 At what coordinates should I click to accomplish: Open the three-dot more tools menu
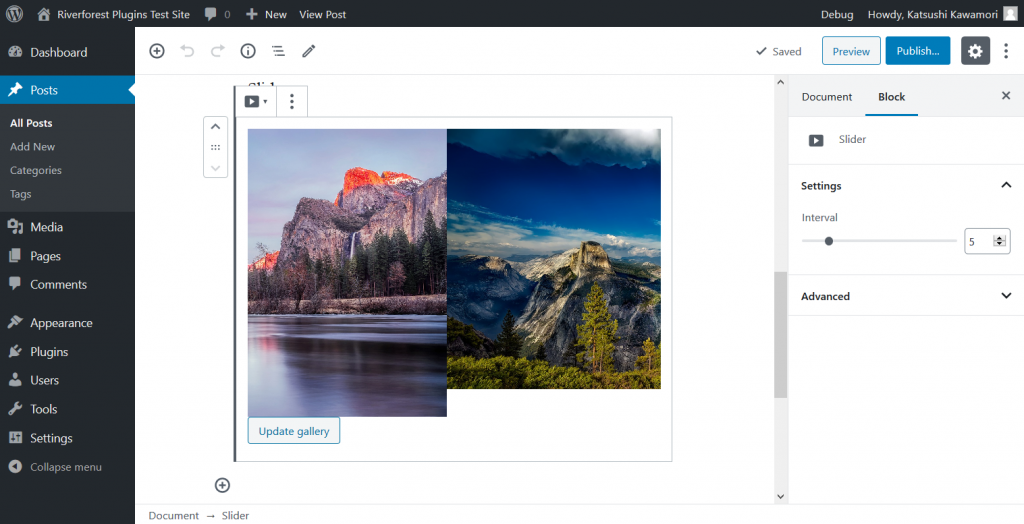pyautogui.click(x=1006, y=51)
